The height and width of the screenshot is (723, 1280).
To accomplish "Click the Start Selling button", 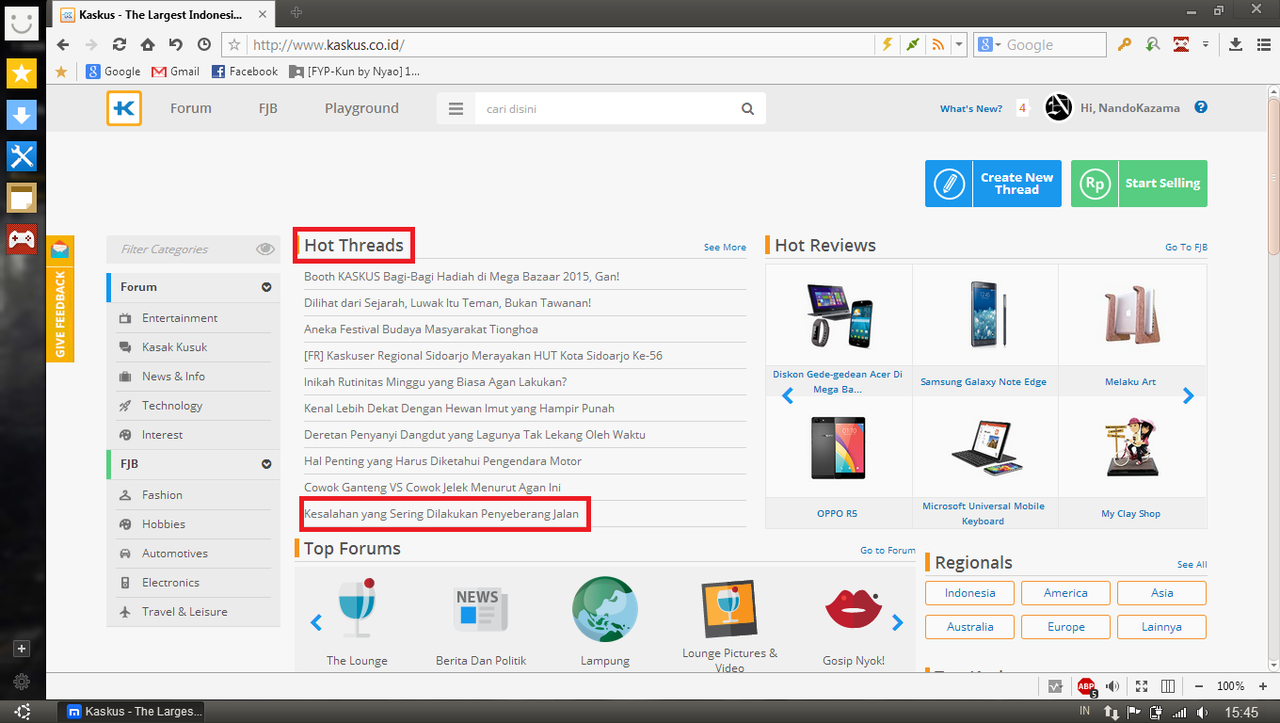I will pos(1139,183).
